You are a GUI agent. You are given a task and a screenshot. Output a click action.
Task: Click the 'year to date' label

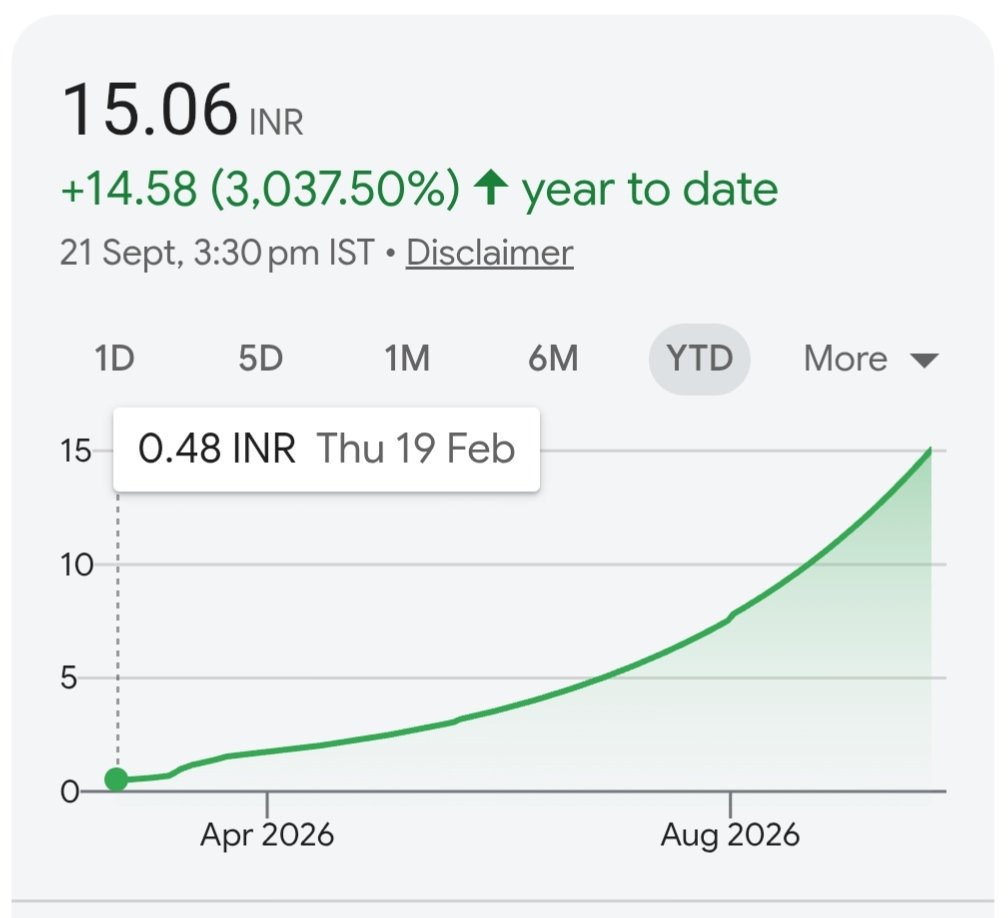coord(649,190)
